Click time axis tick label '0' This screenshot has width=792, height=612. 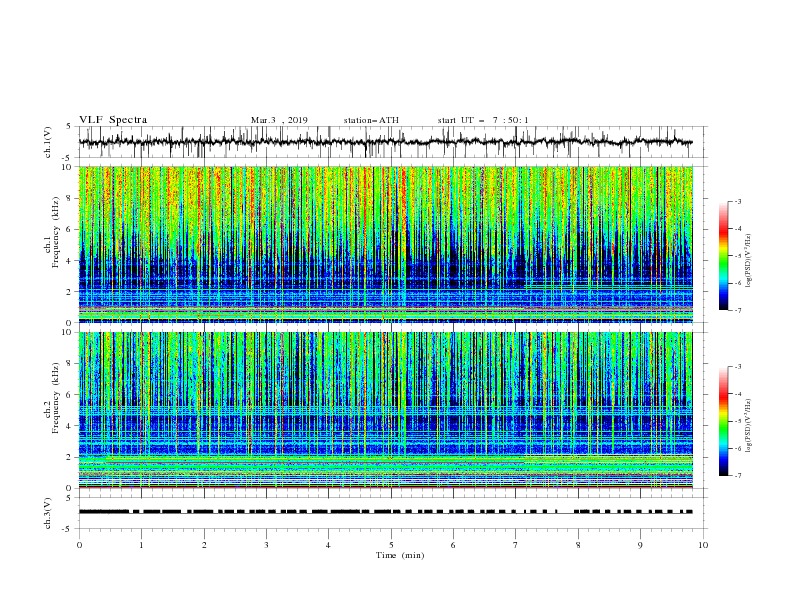click(79, 545)
